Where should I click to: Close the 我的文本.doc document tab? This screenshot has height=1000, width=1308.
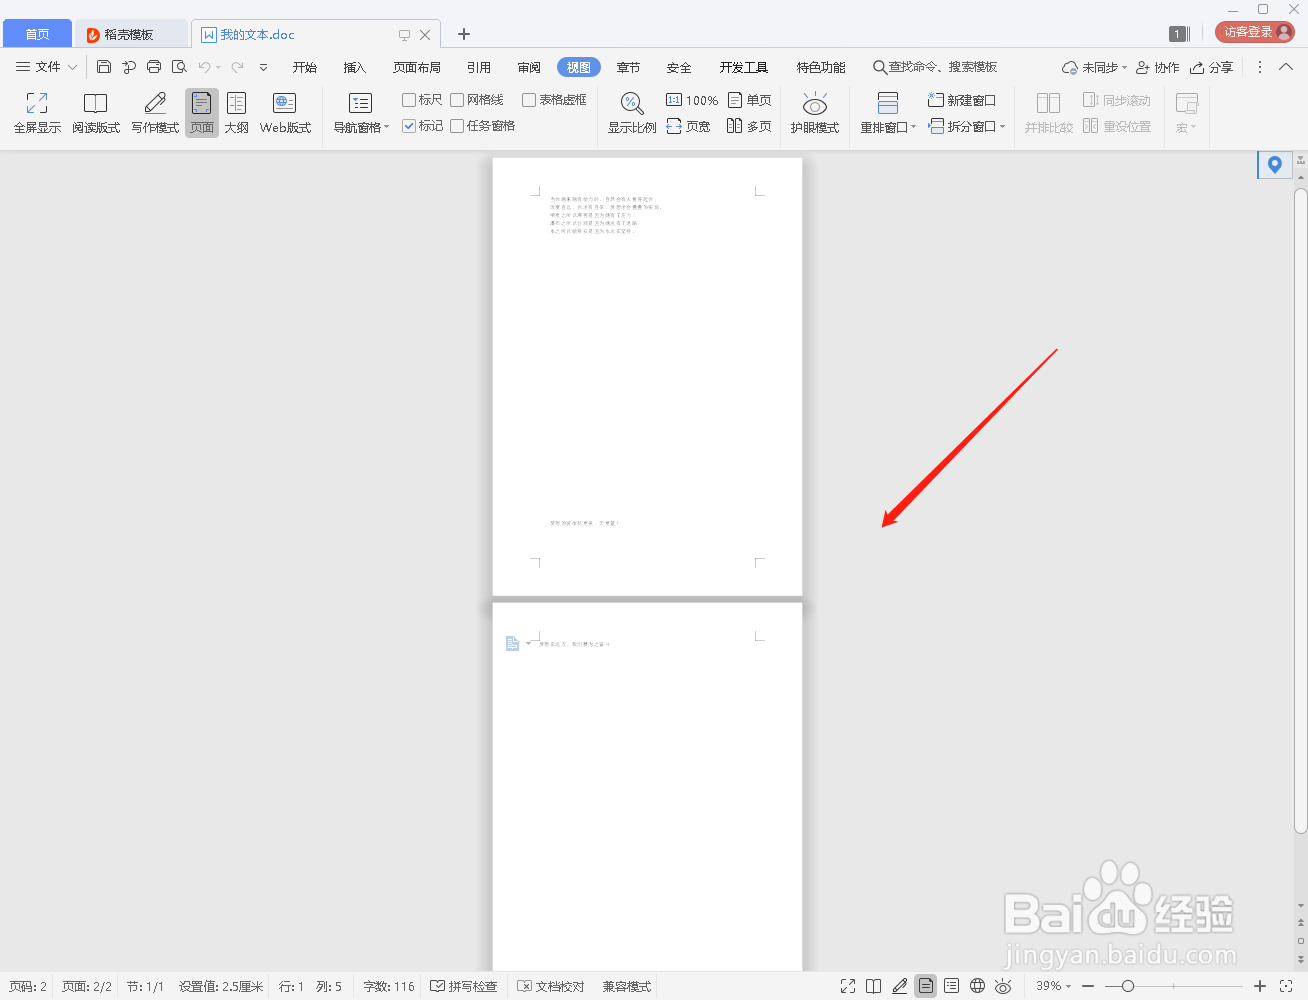[x=425, y=34]
